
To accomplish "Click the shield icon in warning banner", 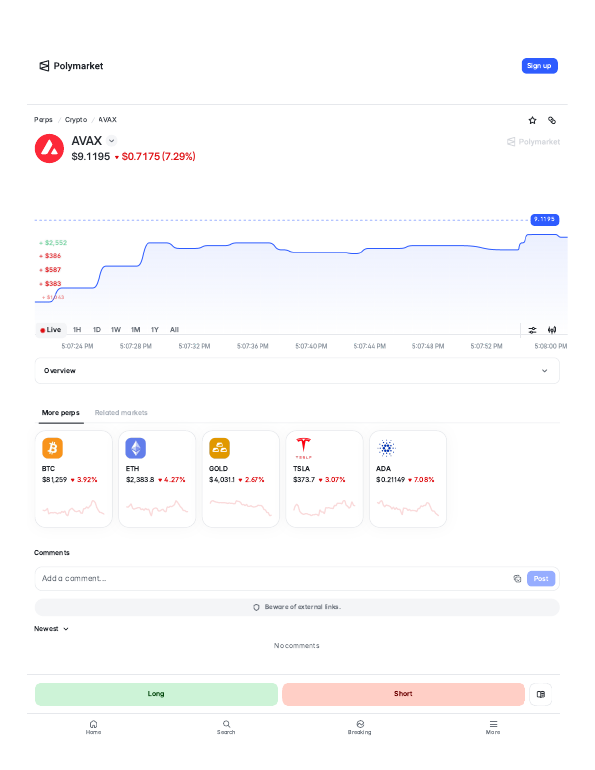I will (x=256, y=607).
